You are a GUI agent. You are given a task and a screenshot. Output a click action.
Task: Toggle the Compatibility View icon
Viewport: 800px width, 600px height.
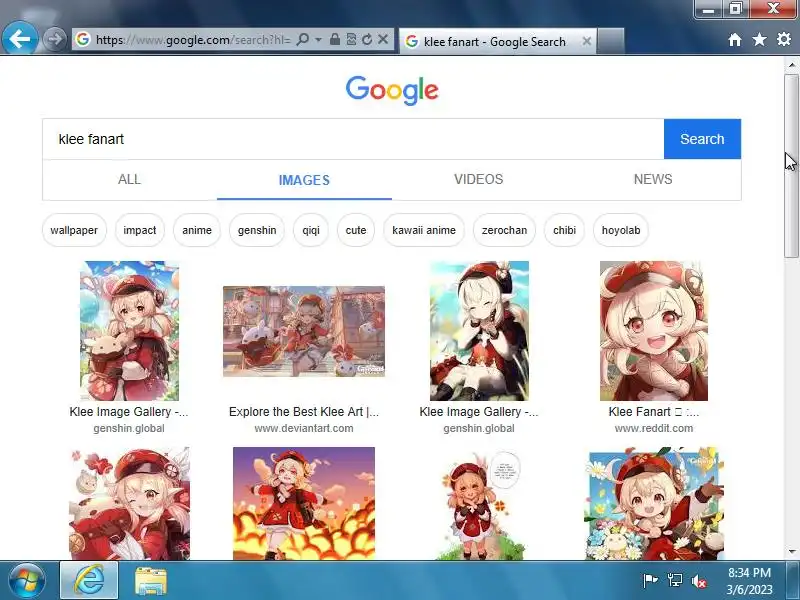click(351, 39)
